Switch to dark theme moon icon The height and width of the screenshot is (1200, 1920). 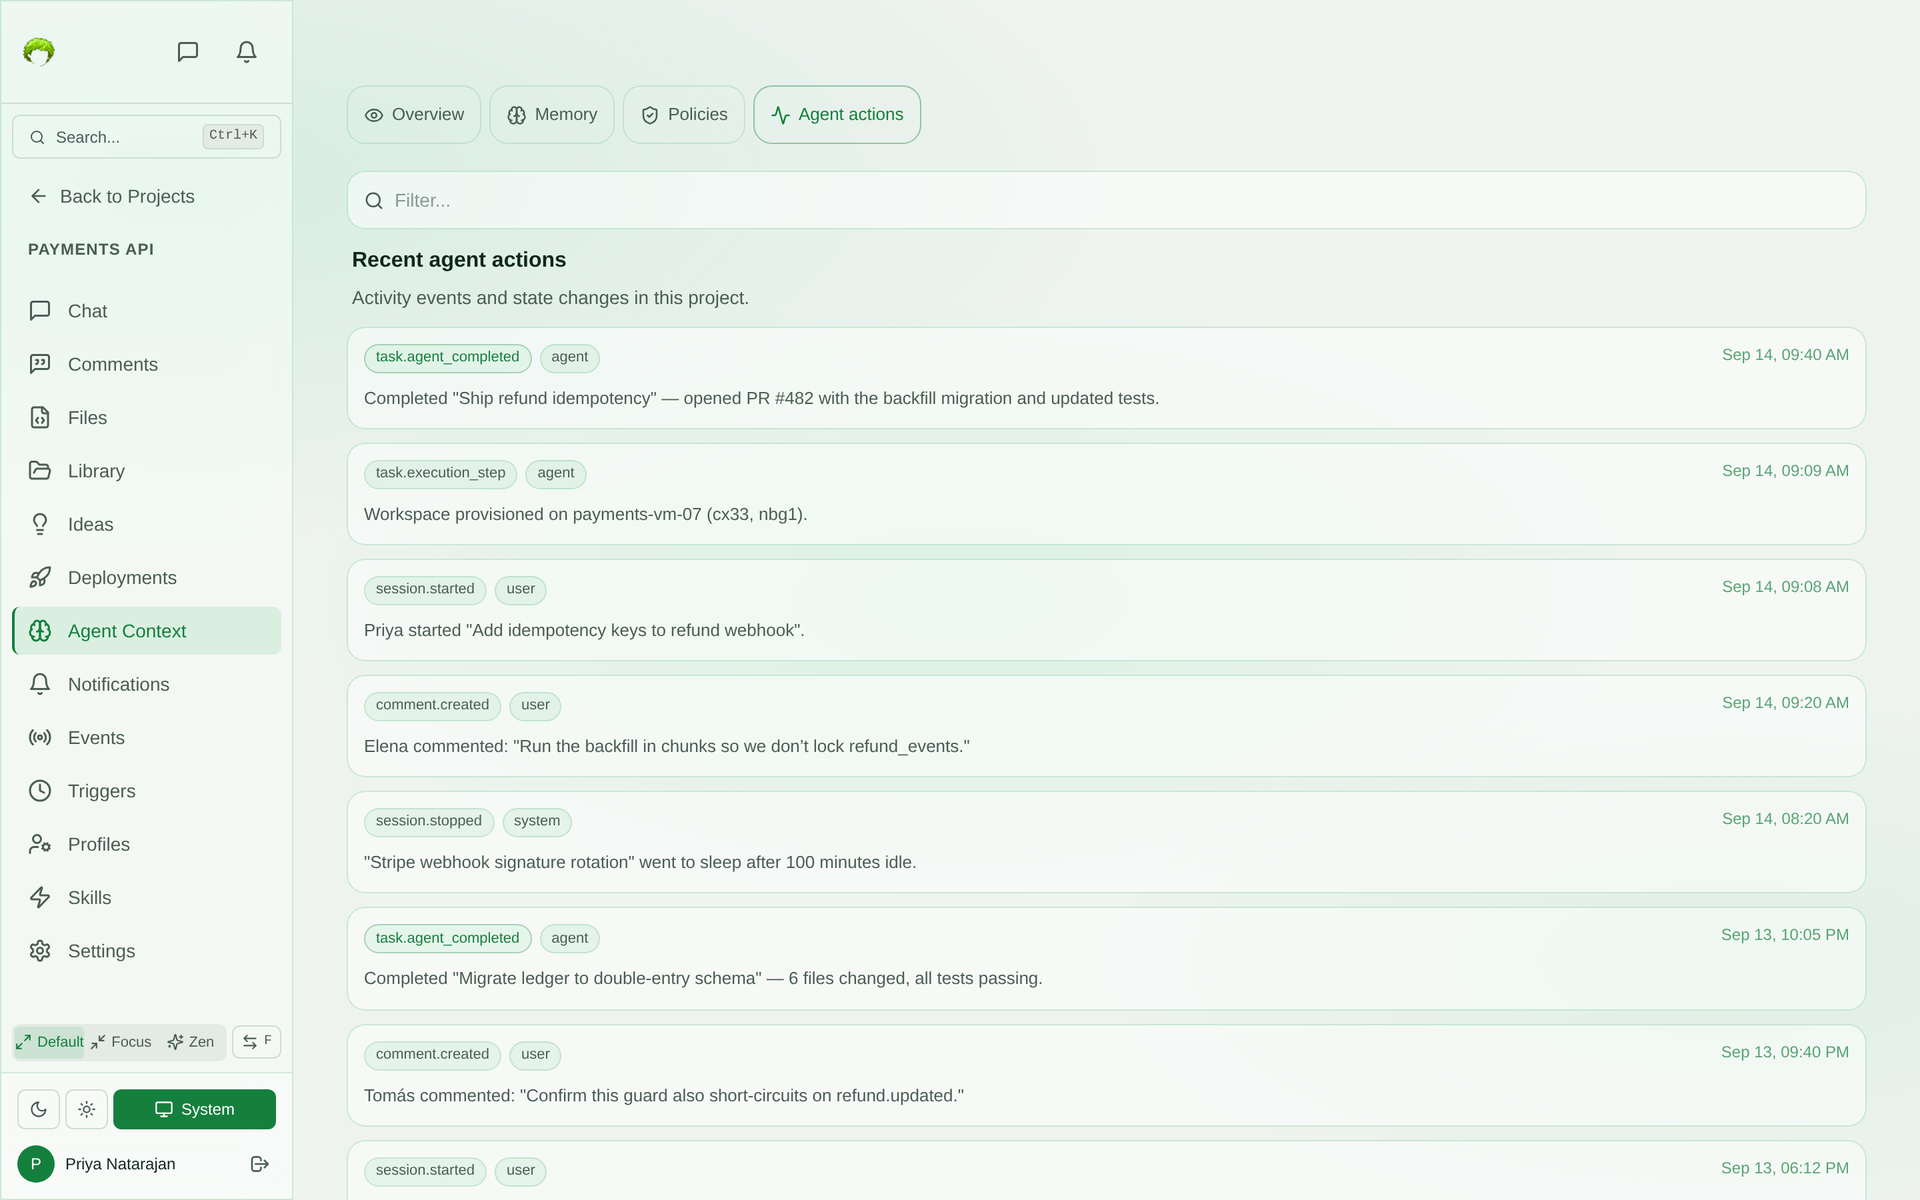pos(38,1109)
